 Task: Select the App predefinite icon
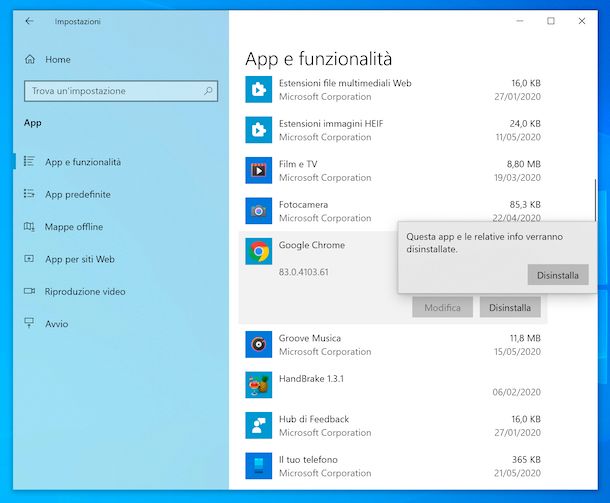coord(30,194)
